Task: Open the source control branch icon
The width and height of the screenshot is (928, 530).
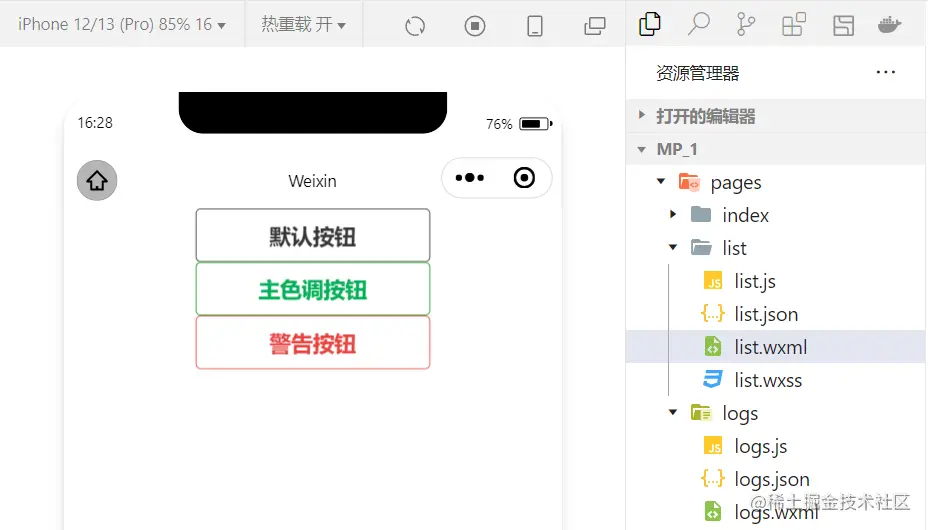Action: (x=746, y=24)
